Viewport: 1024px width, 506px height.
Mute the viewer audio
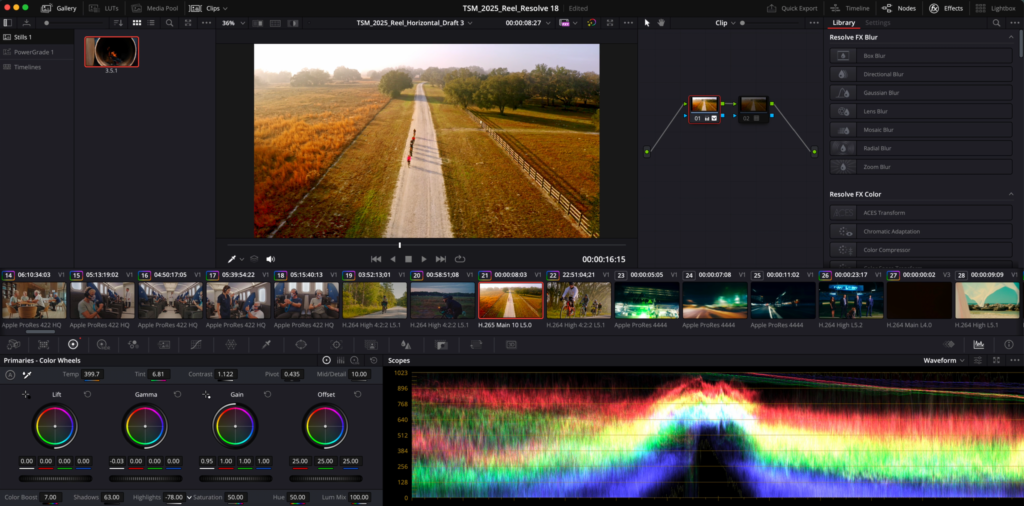[x=270, y=259]
